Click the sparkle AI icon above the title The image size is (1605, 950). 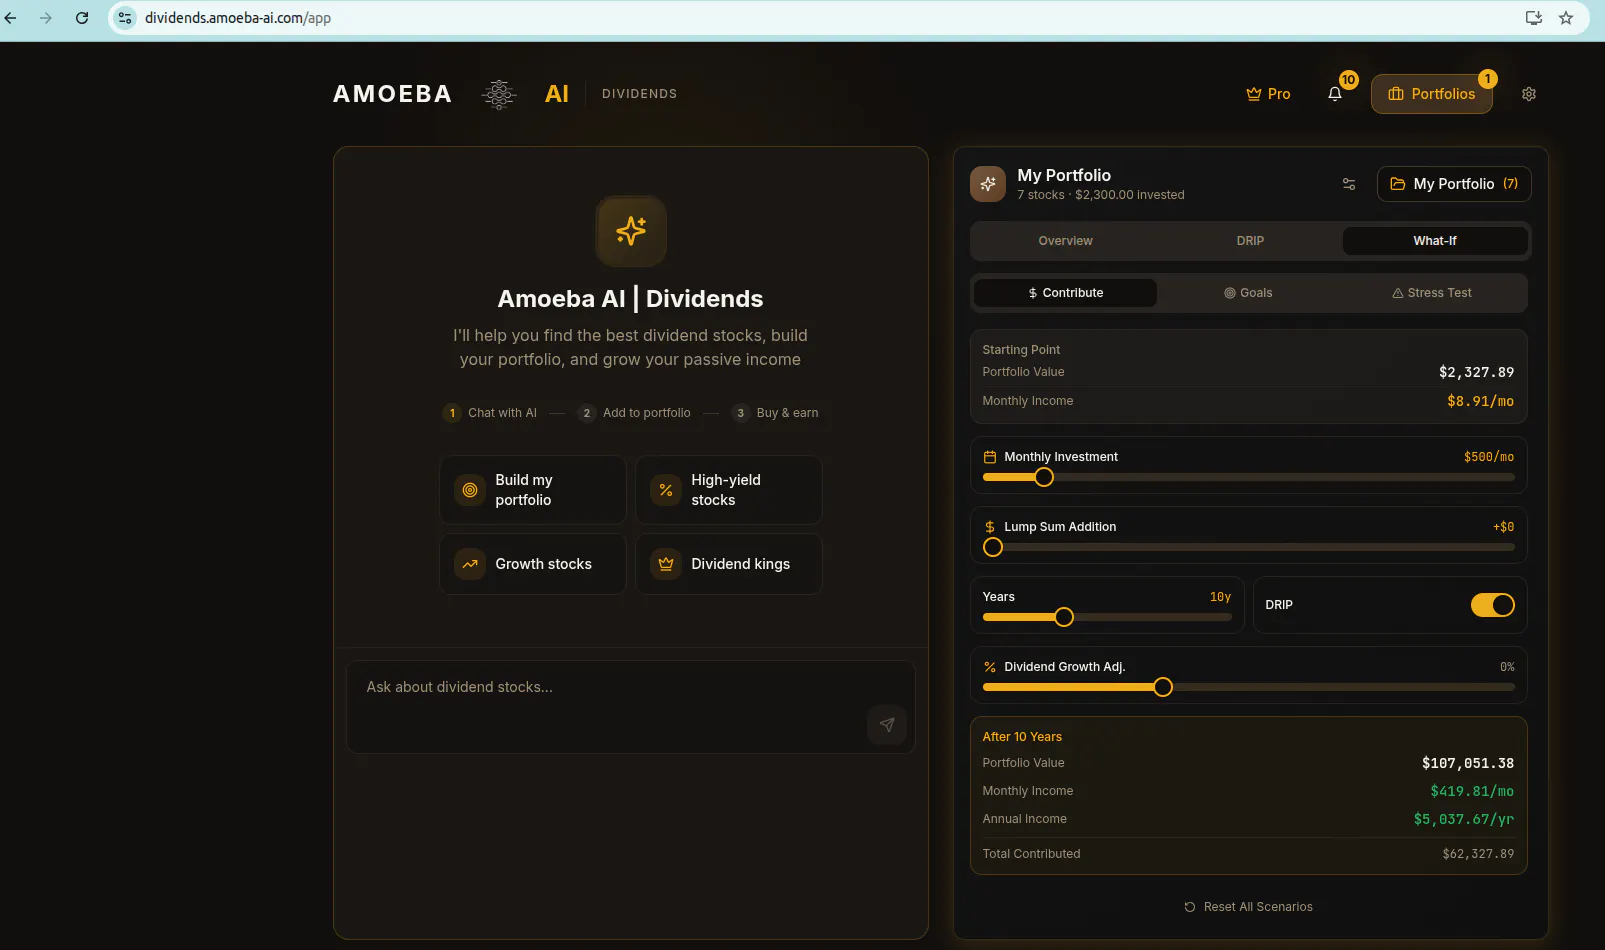(631, 231)
